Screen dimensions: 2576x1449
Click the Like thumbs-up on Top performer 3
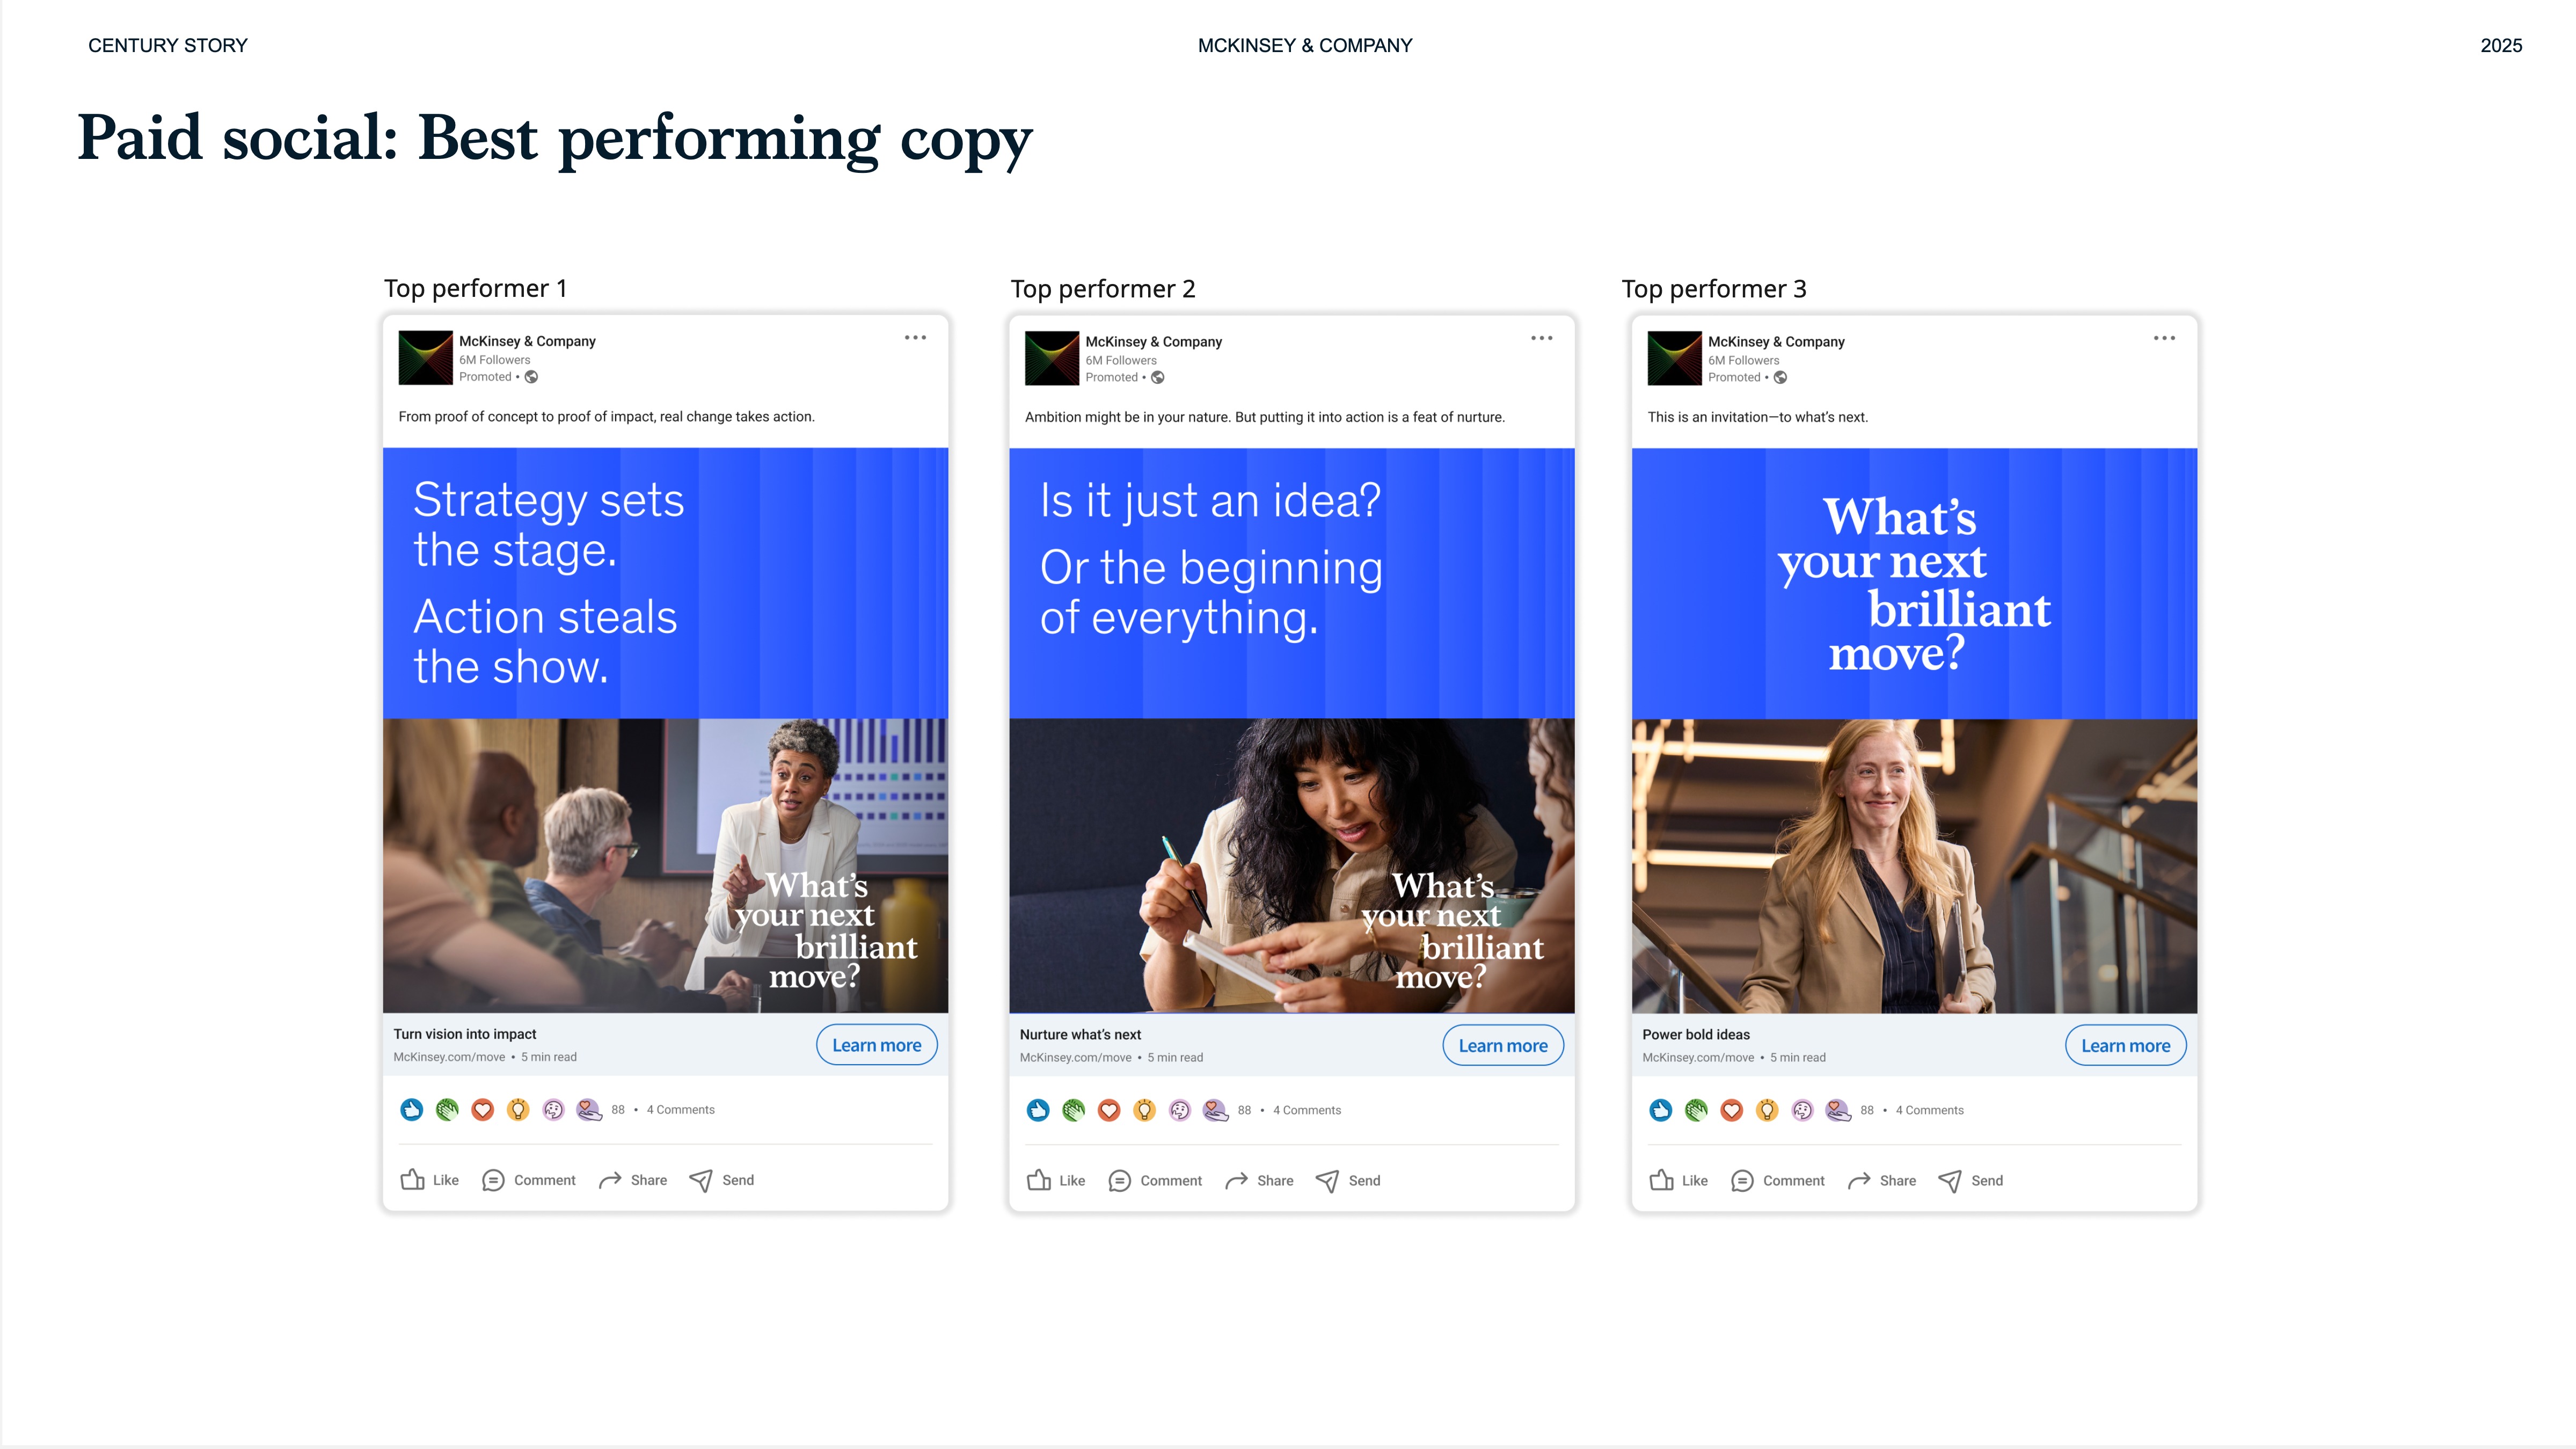[x=1661, y=1180]
